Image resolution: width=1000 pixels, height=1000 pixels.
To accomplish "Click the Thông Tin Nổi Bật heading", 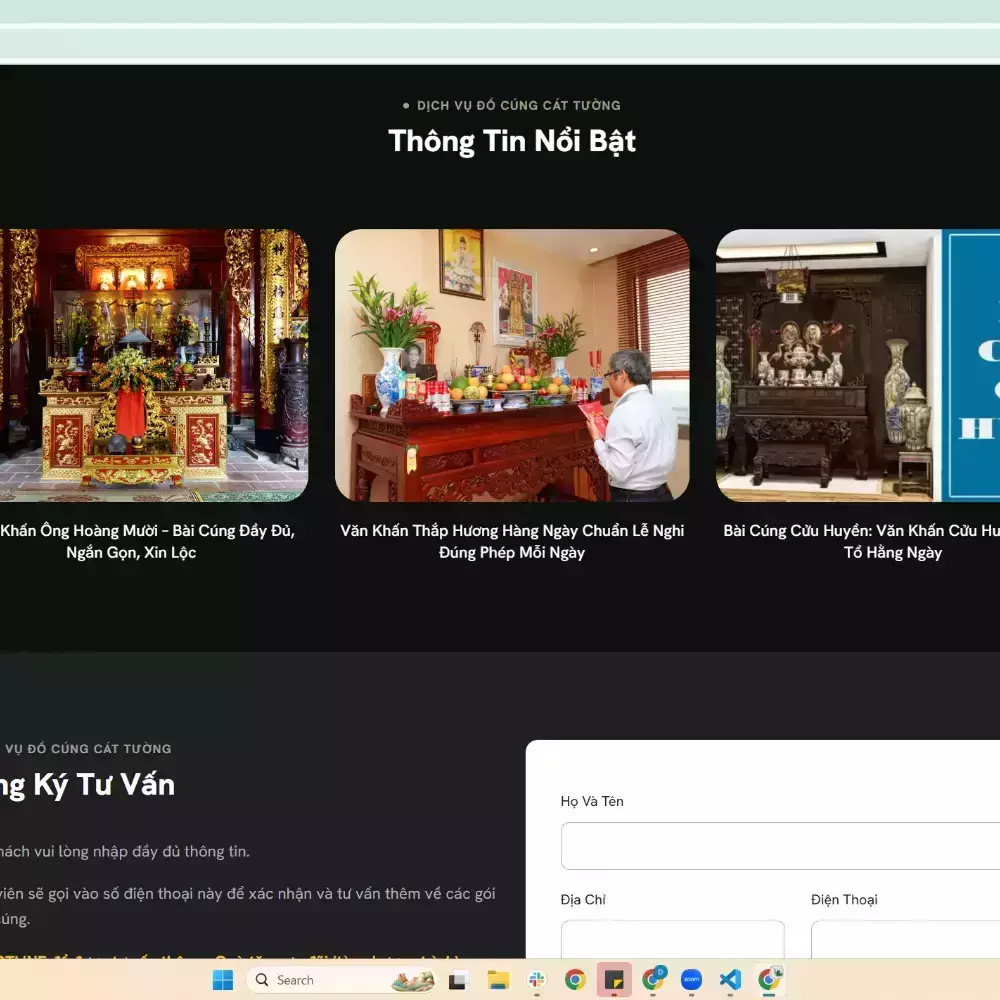I will tap(512, 141).
